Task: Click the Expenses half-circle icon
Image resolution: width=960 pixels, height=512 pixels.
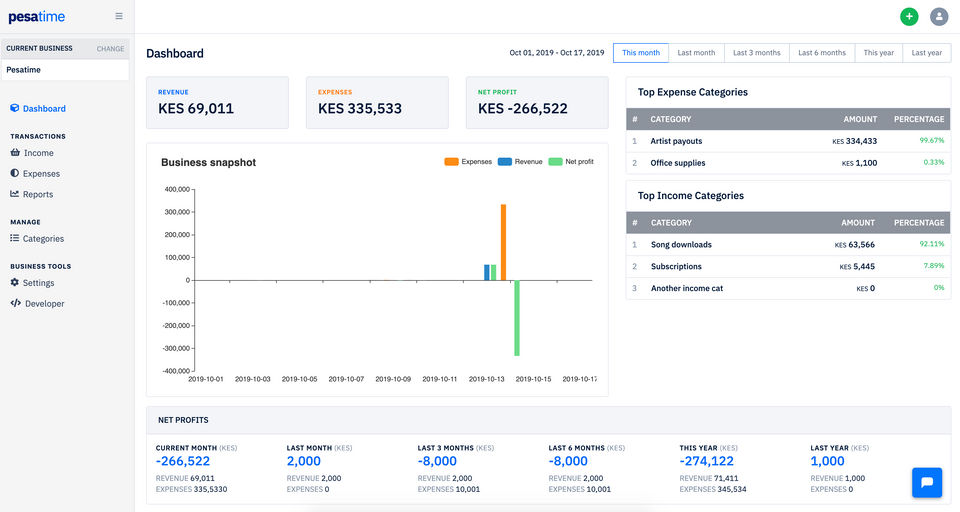Action: (x=15, y=173)
